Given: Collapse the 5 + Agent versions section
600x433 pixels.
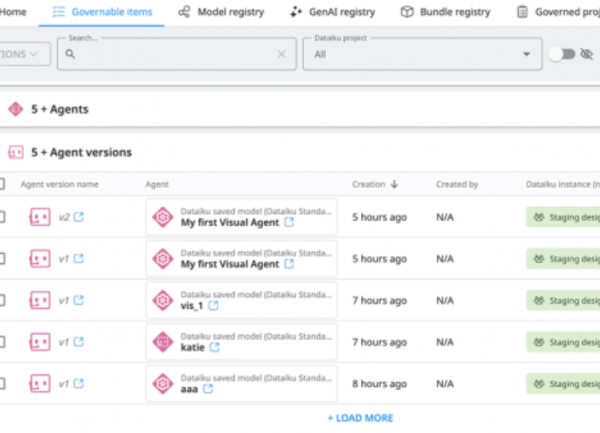Looking at the screenshot, I should (81, 152).
